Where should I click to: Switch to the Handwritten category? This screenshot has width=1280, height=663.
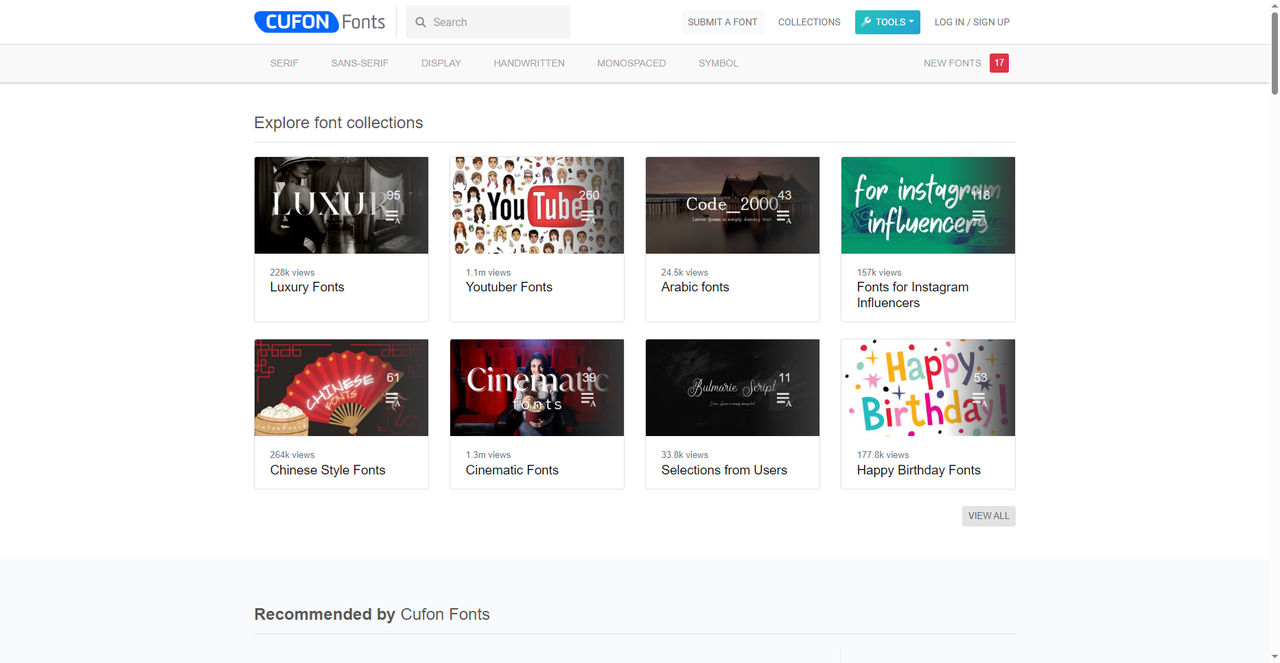point(529,63)
